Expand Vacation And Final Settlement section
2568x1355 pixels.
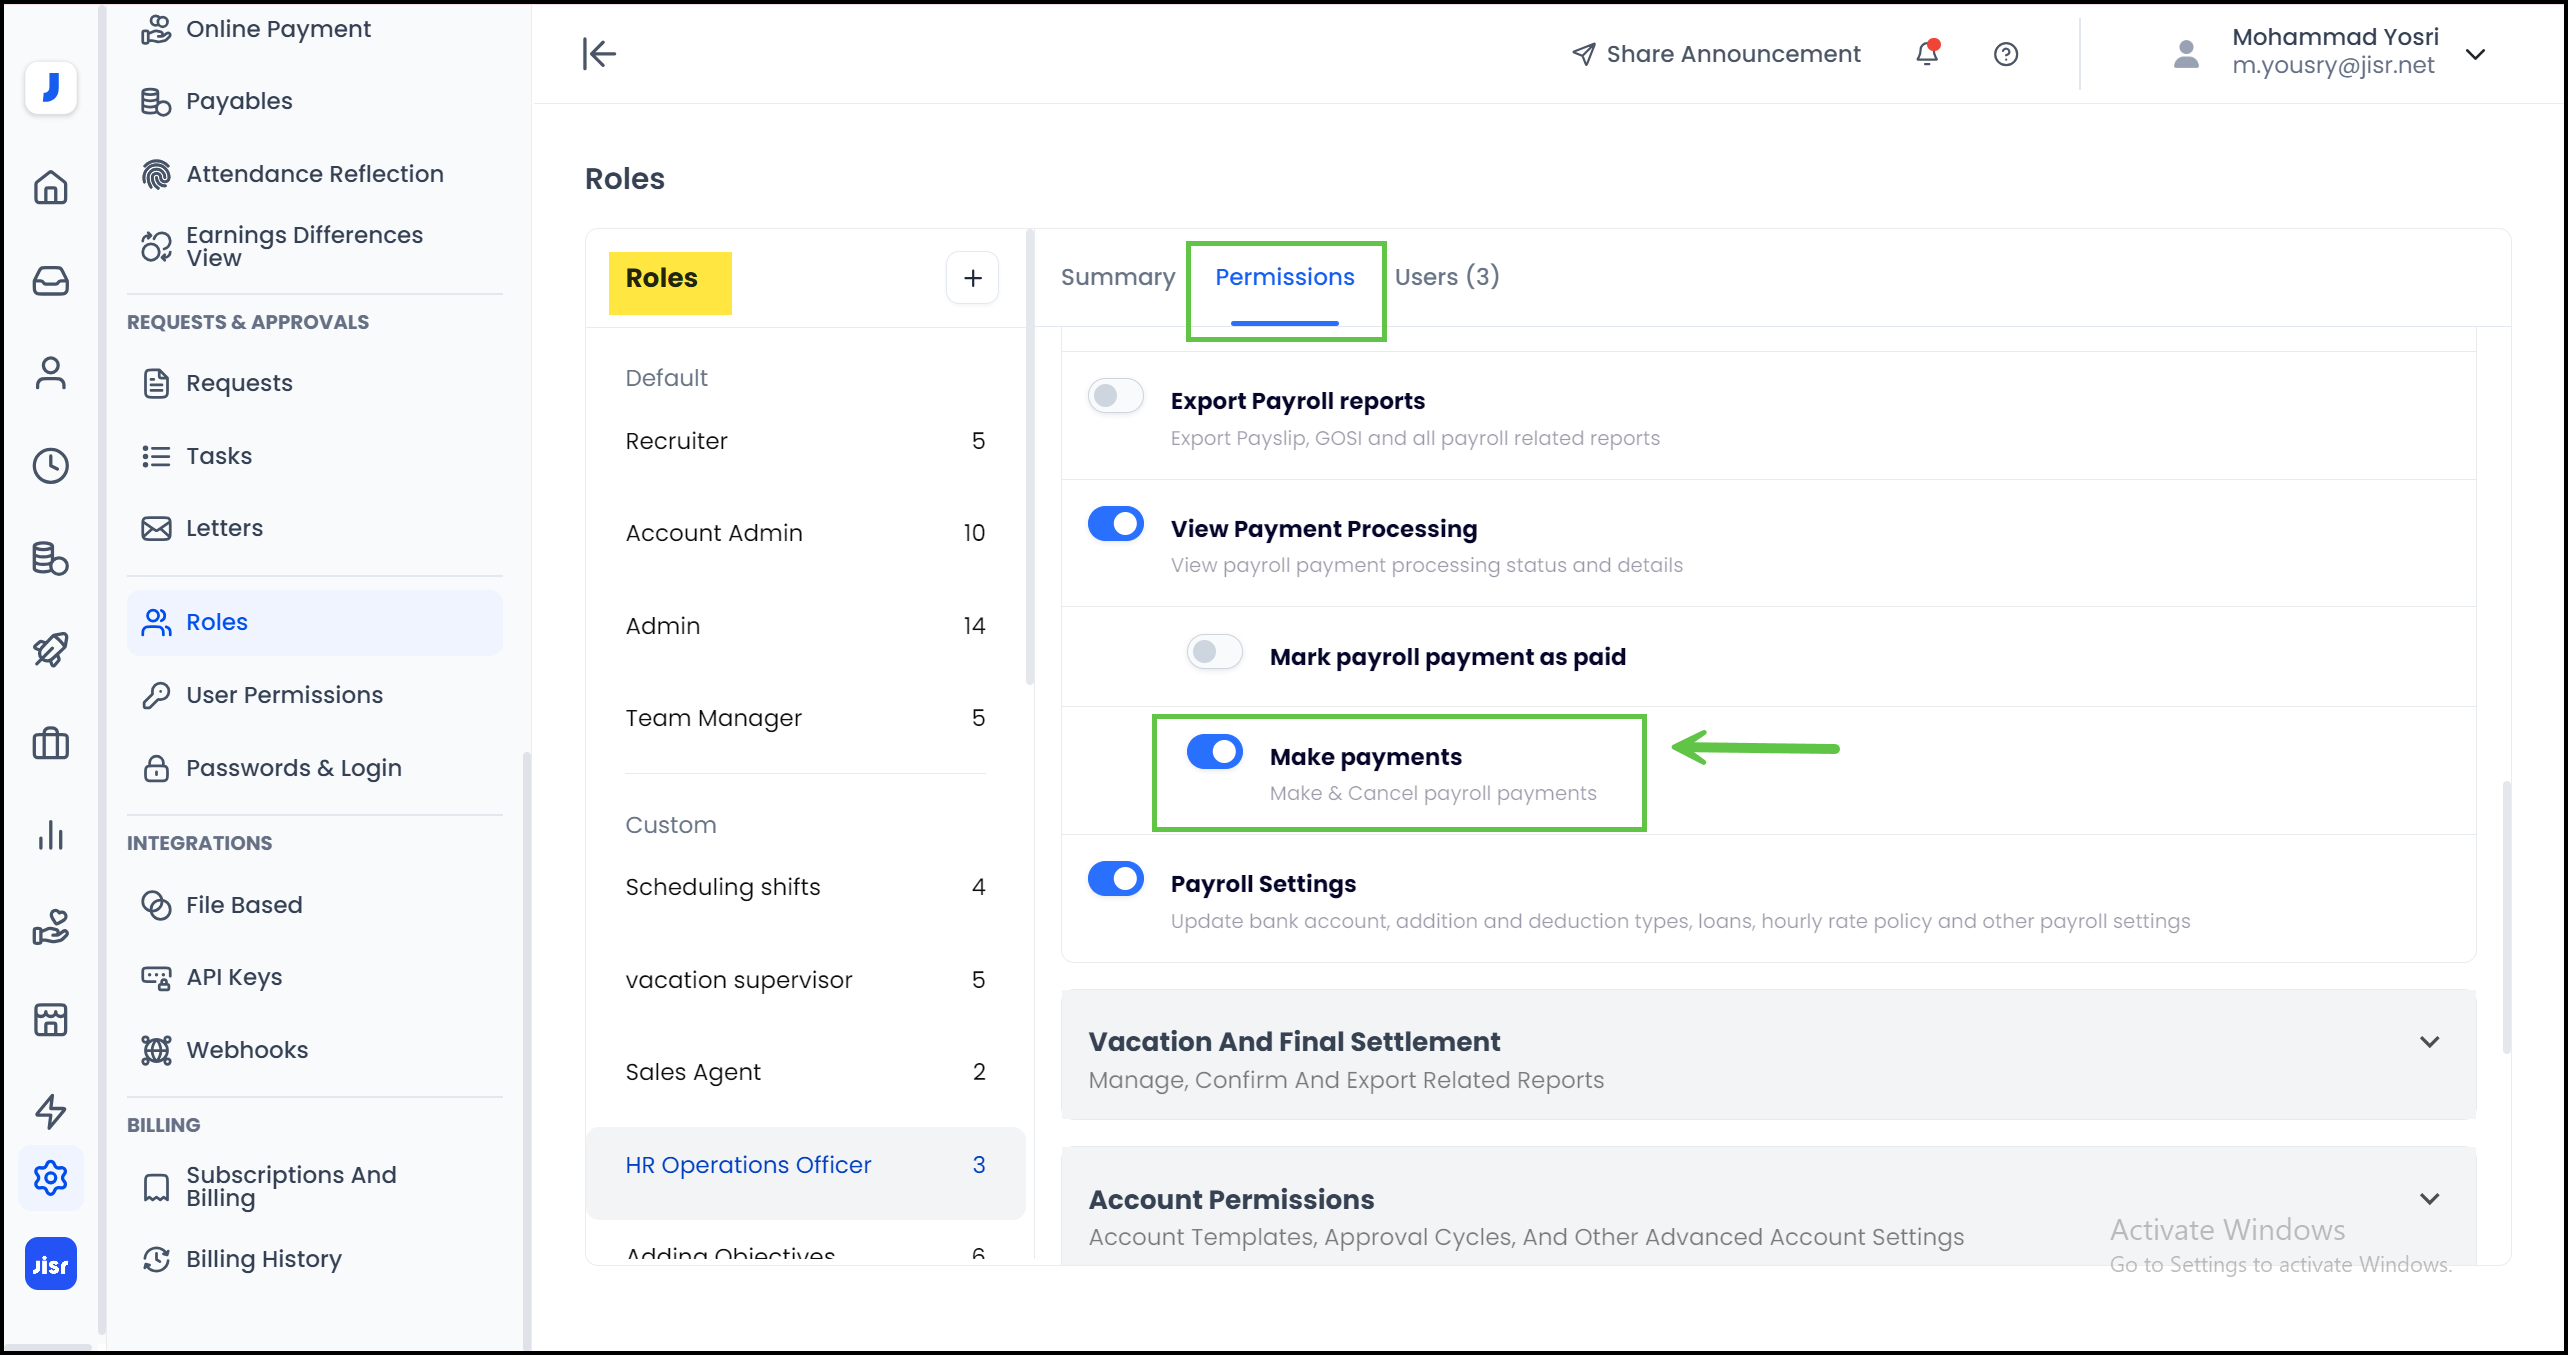(x=2429, y=1042)
